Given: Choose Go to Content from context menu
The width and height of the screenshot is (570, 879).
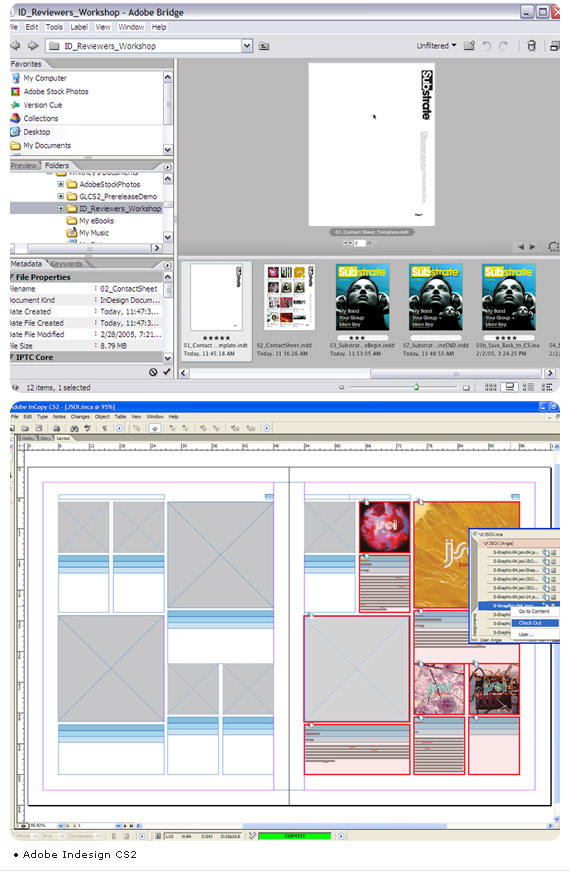Looking at the screenshot, I should (534, 612).
